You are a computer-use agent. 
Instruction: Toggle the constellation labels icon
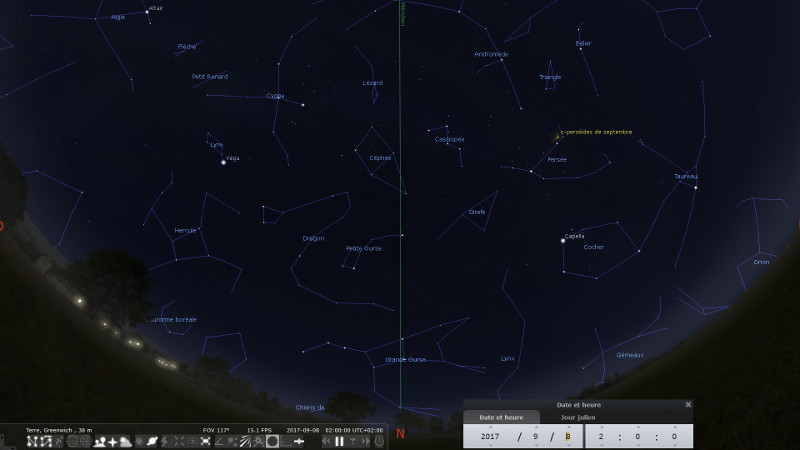[x=46, y=441]
